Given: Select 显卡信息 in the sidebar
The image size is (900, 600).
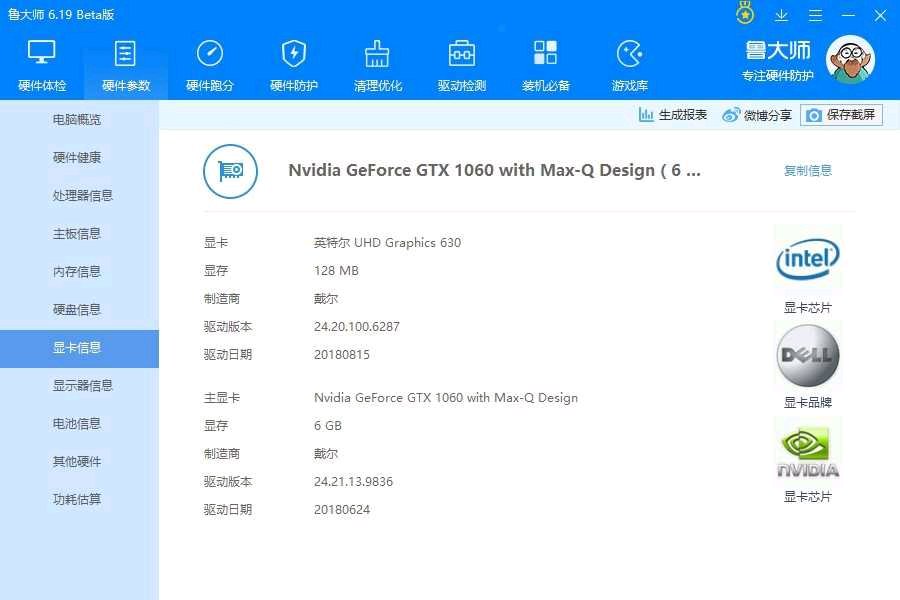Looking at the screenshot, I should pyautogui.click(x=79, y=348).
